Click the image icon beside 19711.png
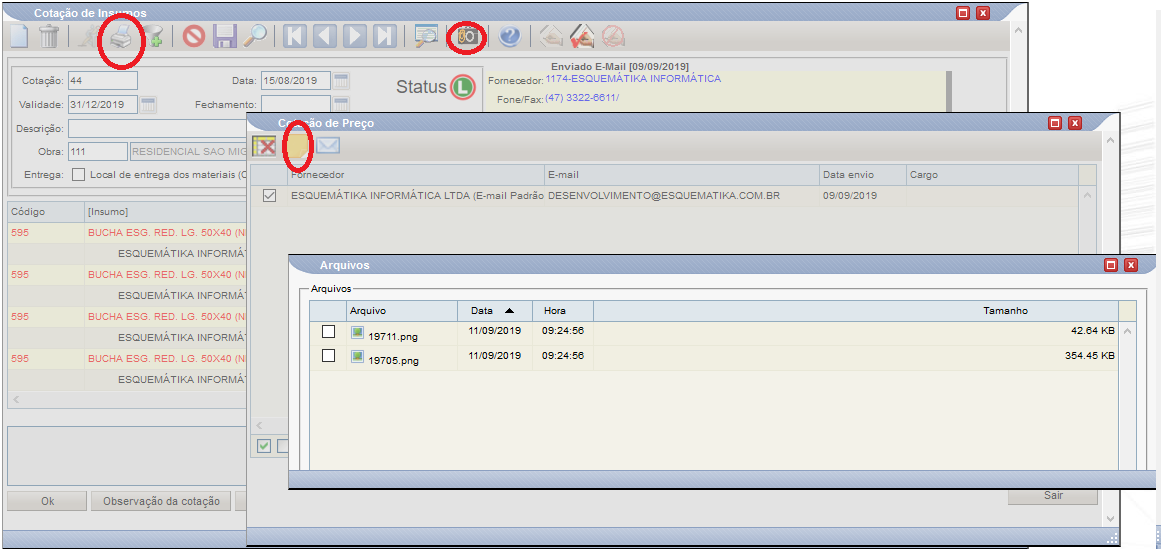The width and height of the screenshot is (1162, 549). click(357, 333)
